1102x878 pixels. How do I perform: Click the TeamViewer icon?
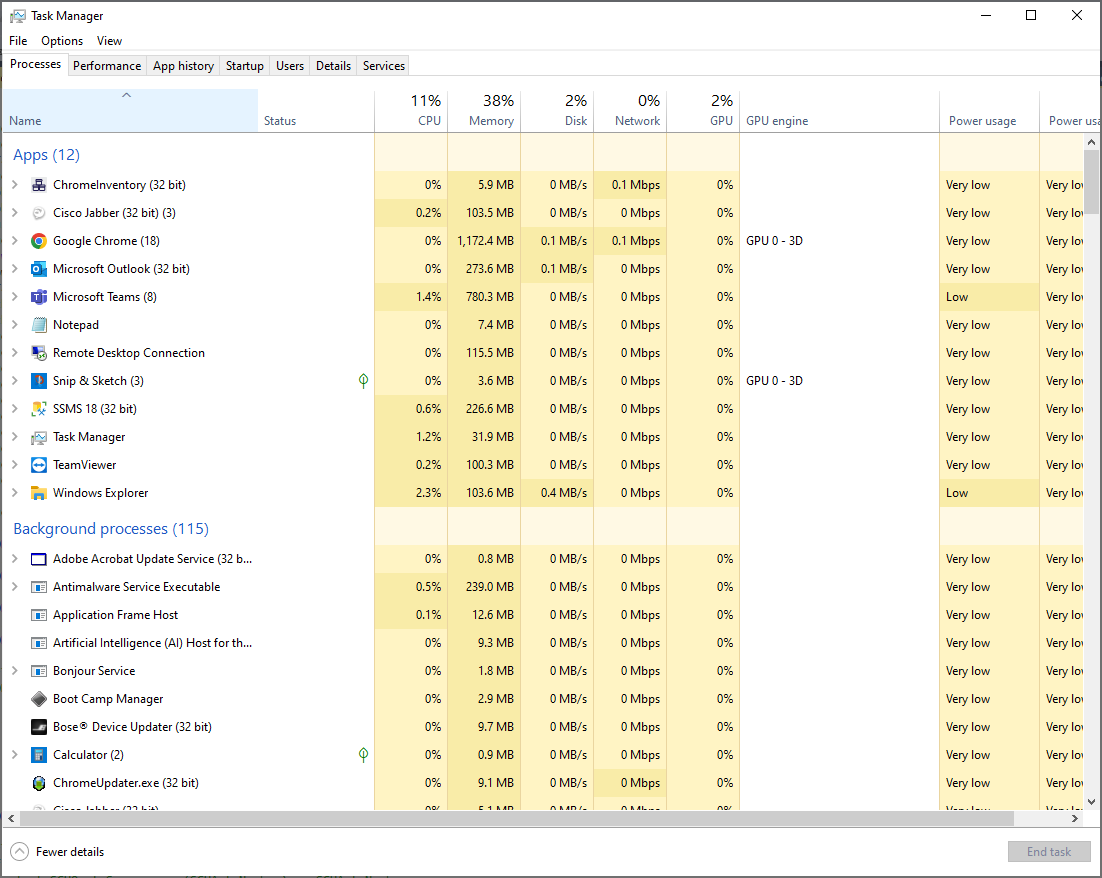click(x=39, y=465)
